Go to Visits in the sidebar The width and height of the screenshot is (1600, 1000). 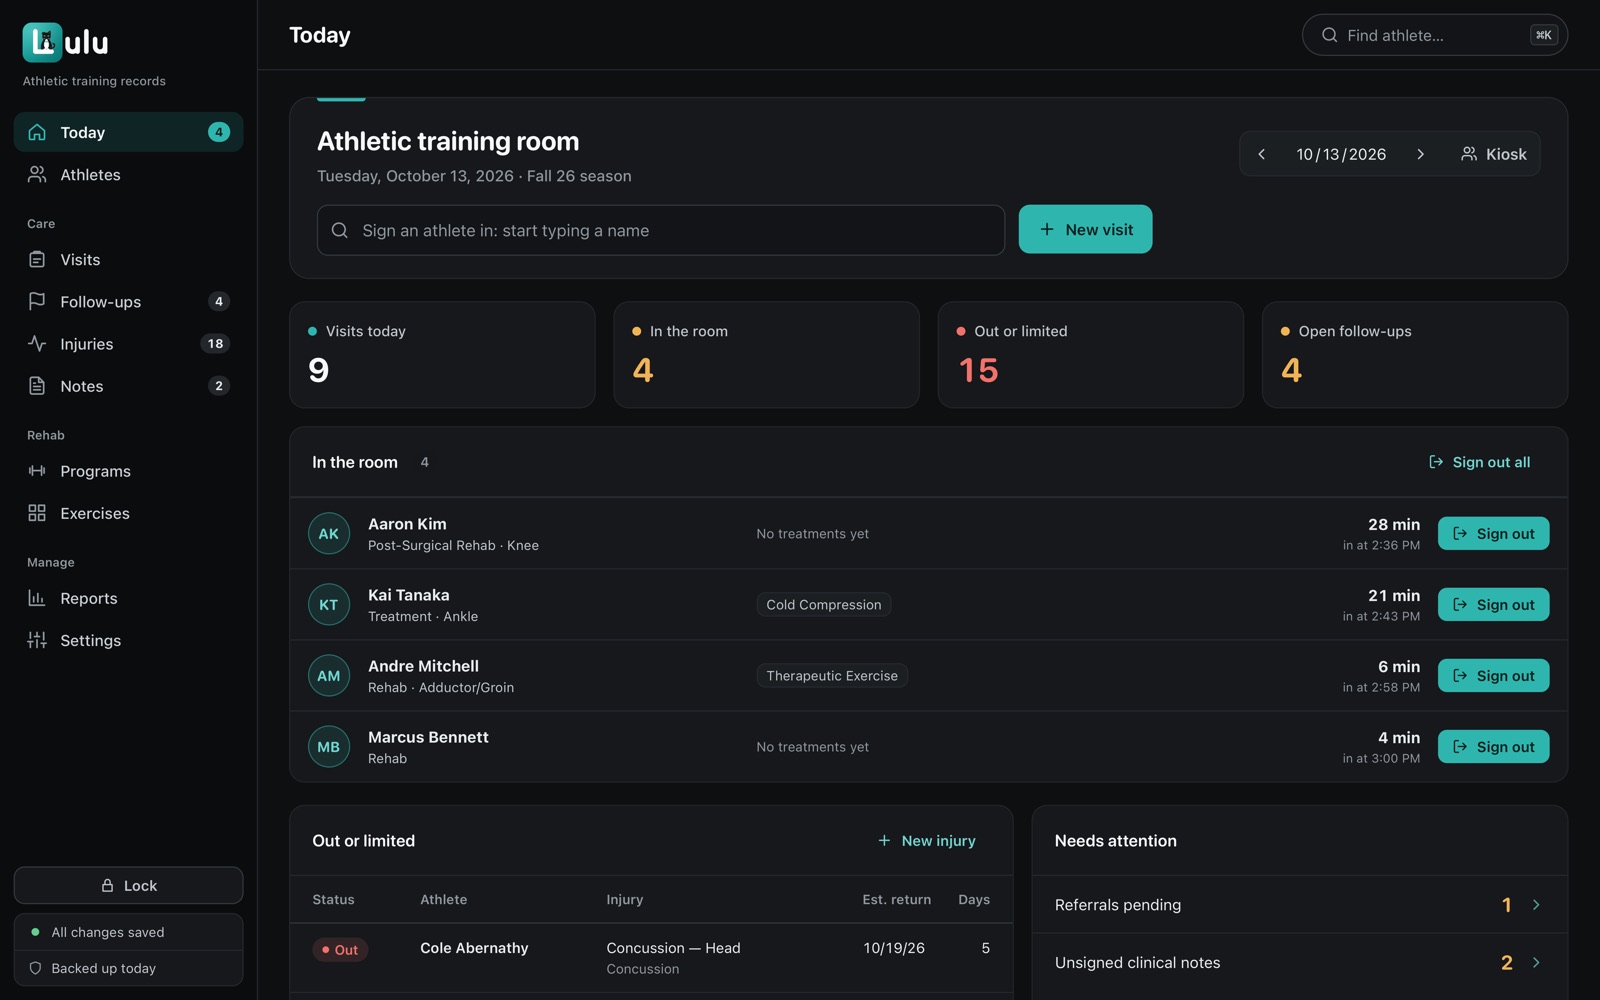click(x=128, y=259)
